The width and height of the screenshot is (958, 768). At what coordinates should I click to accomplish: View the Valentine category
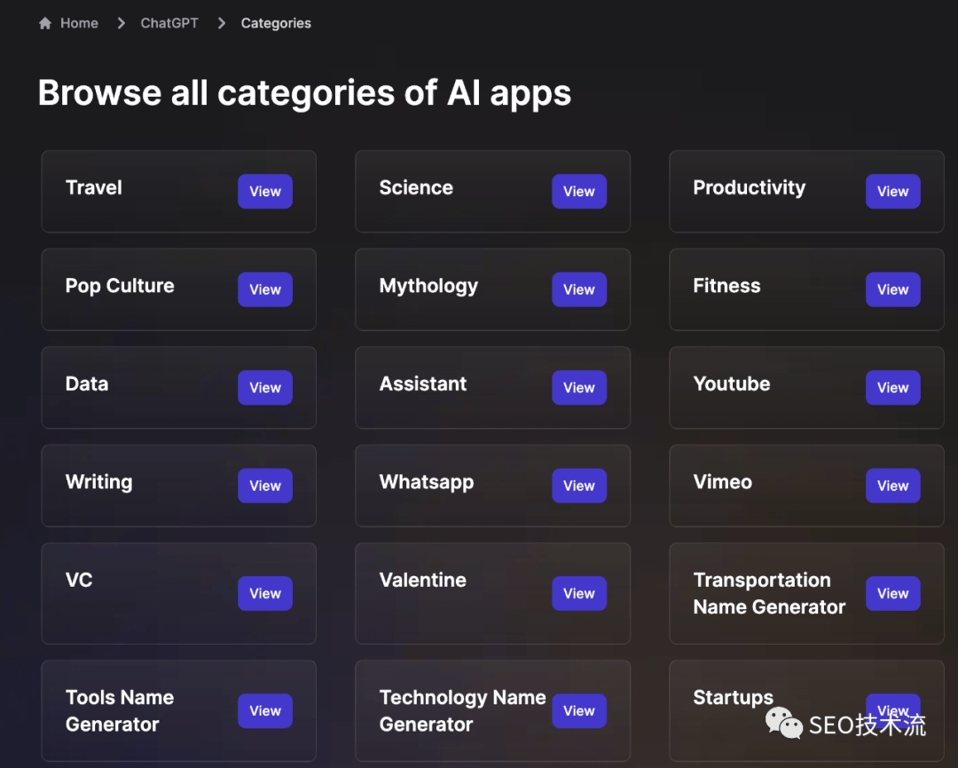[x=579, y=593]
